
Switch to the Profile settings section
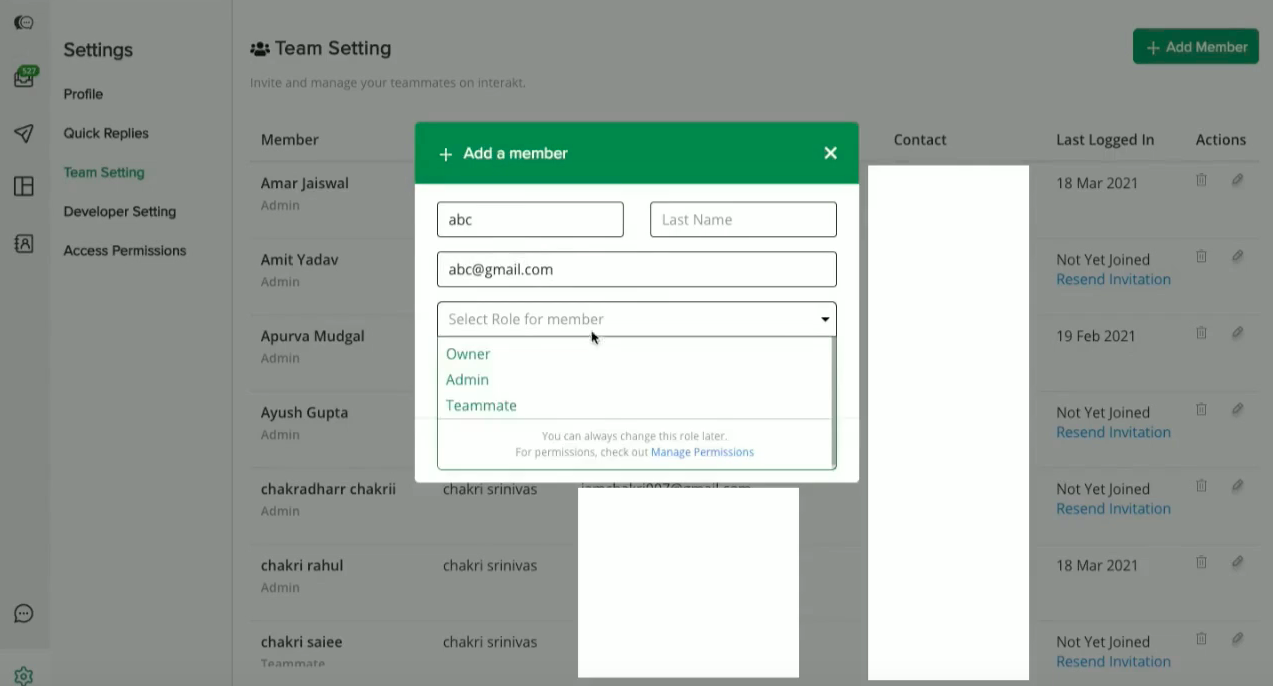(x=83, y=94)
